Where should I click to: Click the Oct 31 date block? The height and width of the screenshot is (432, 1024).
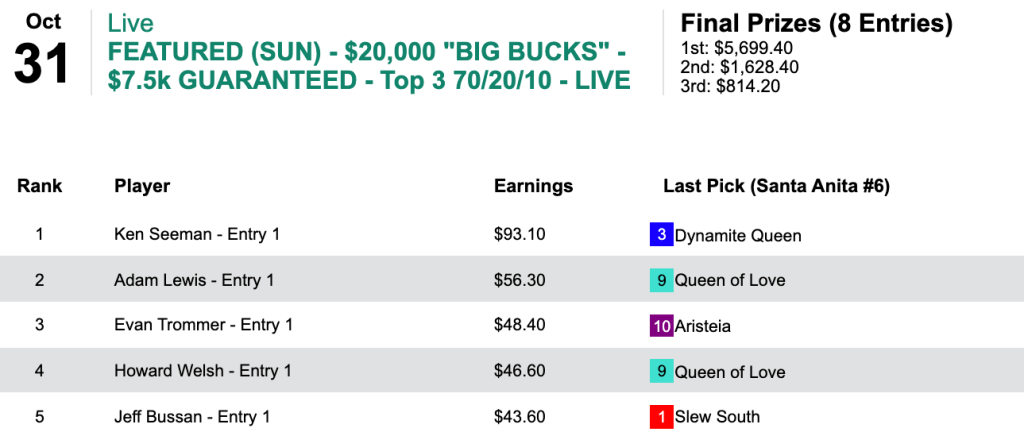[43, 52]
